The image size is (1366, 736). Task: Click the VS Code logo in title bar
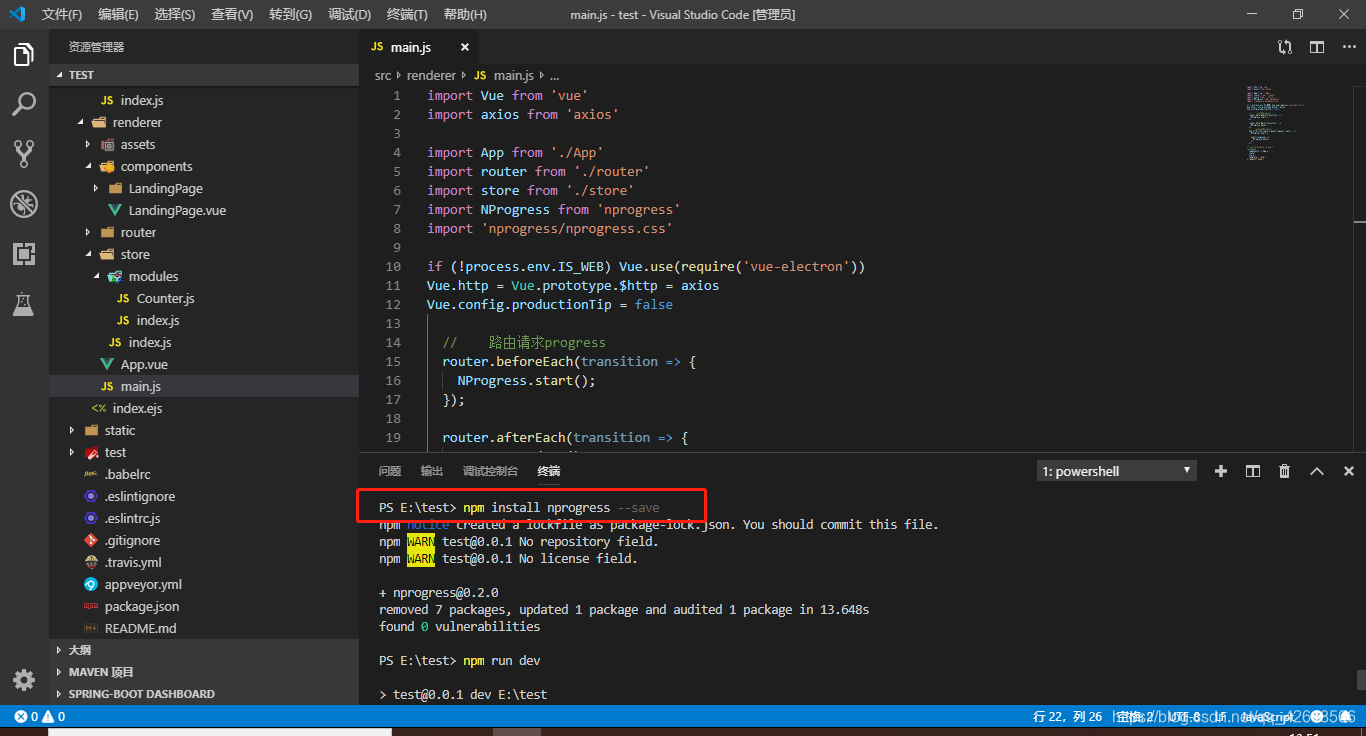(17, 14)
